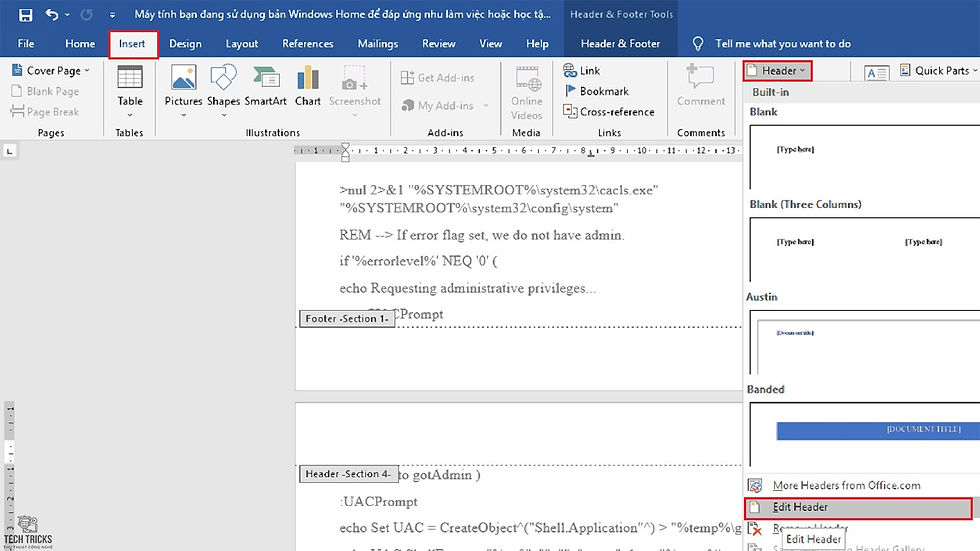The width and height of the screenshot is (980, 551).
Task: Click the line 'REM --> If error flag set'
Action: coord(482,235)
